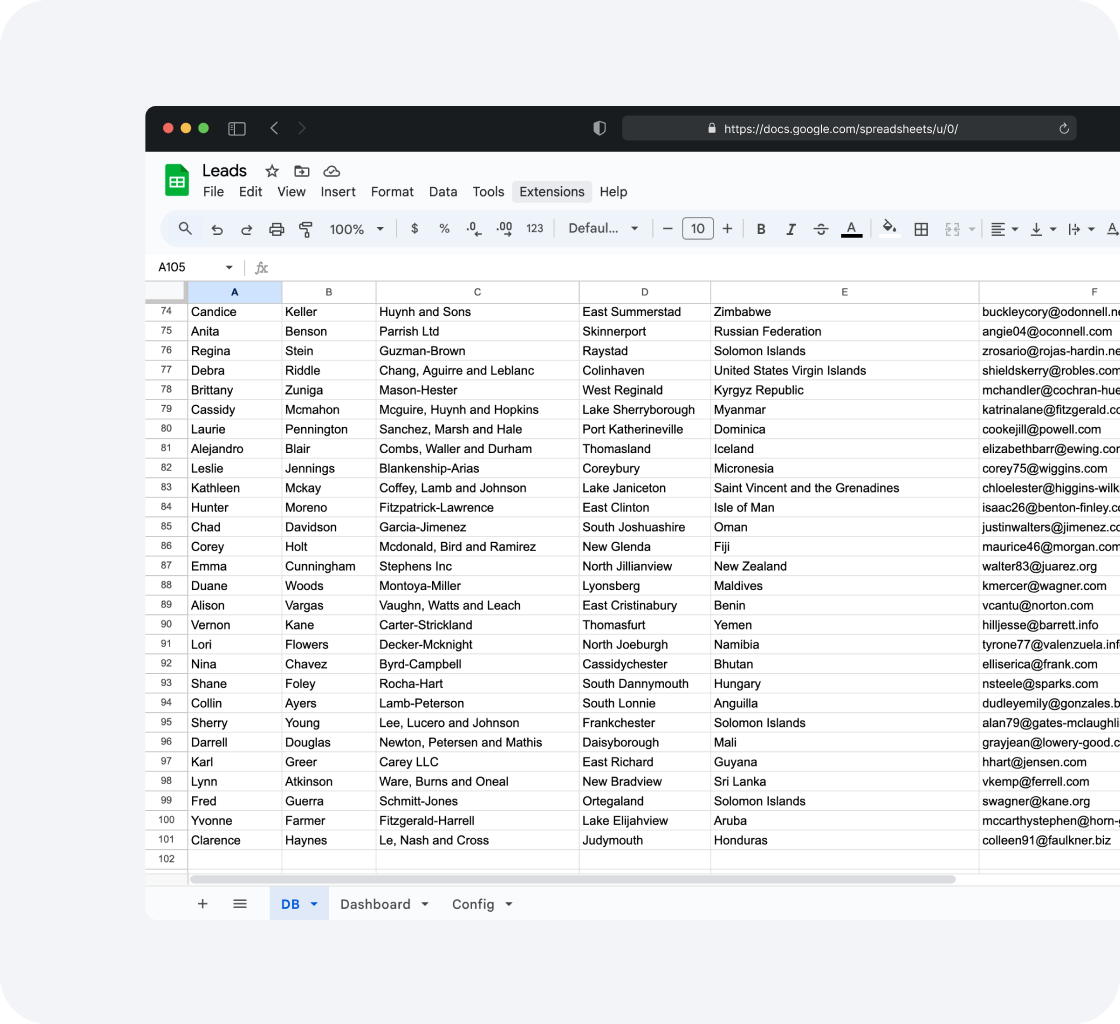Toggle italic formatting
The width and height of the screenshot is (1120, 1024).
click(791, 228)
